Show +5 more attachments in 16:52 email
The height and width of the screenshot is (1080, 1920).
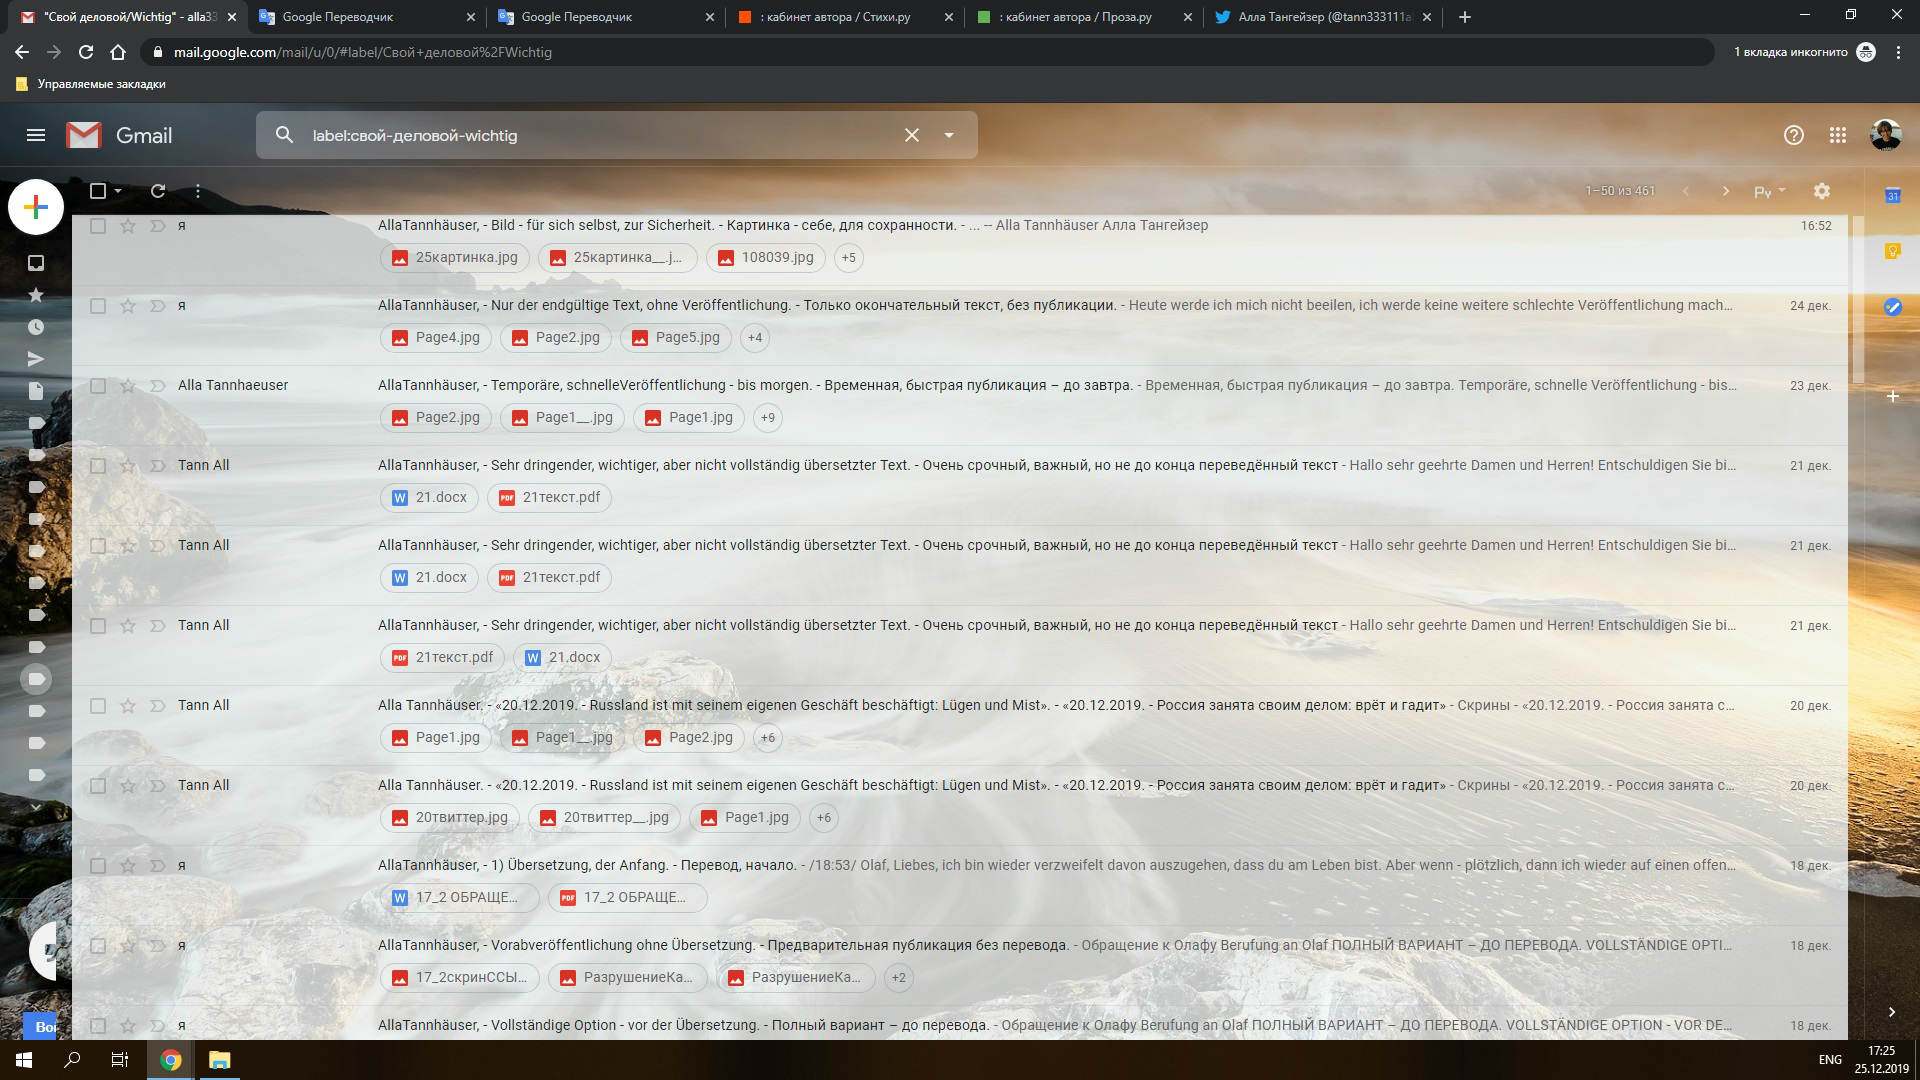849,258
